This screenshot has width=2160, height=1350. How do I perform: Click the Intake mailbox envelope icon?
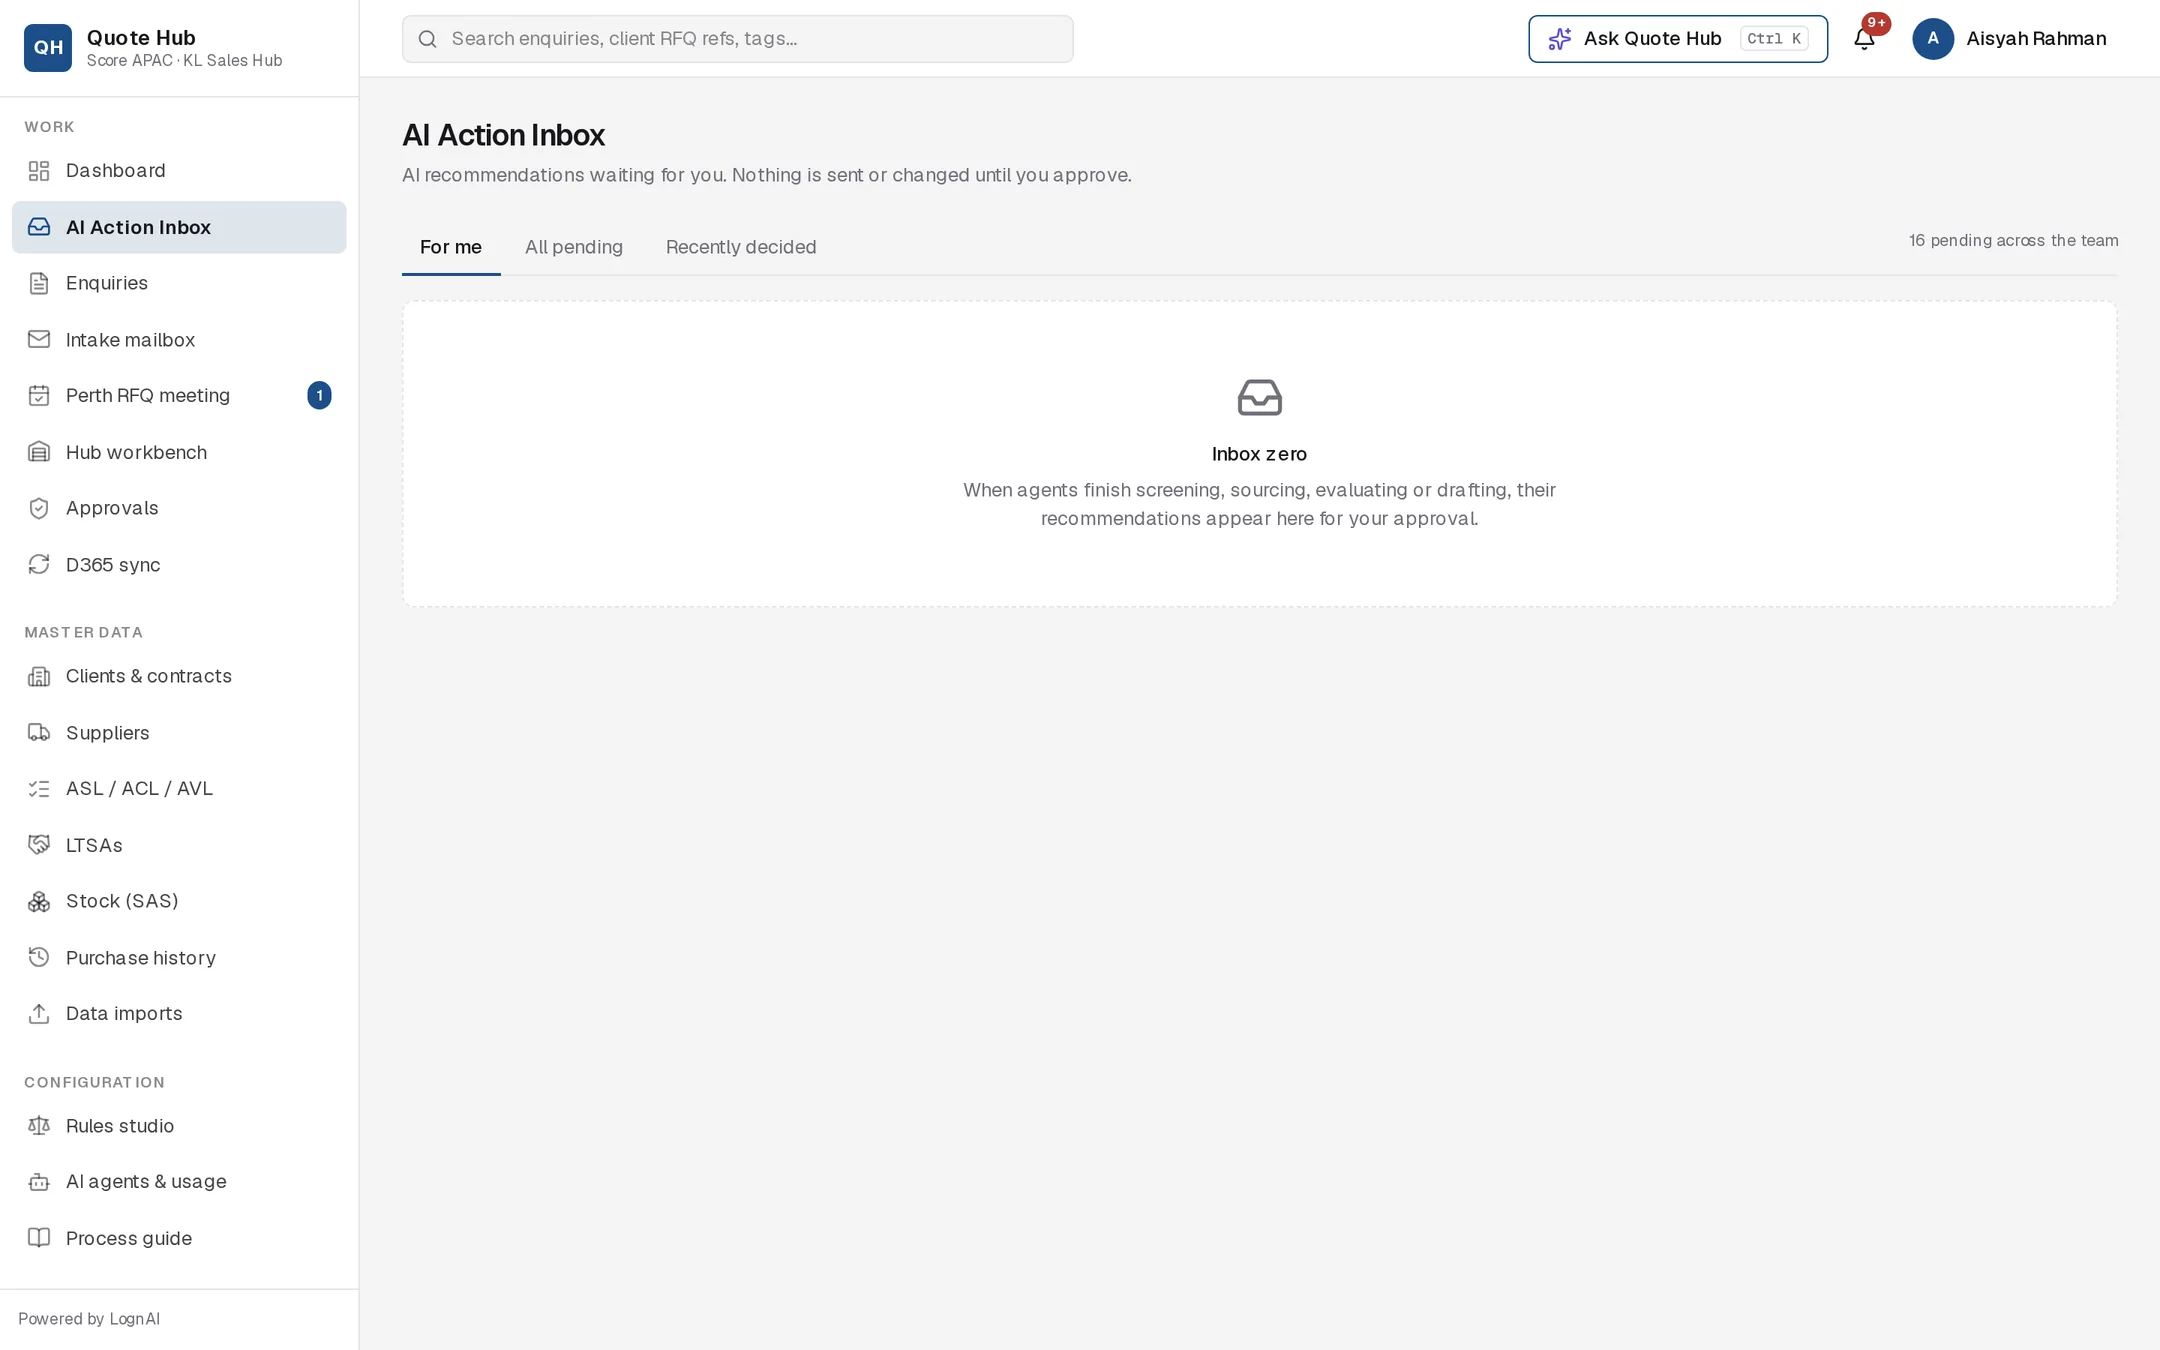tap(39, 339)
